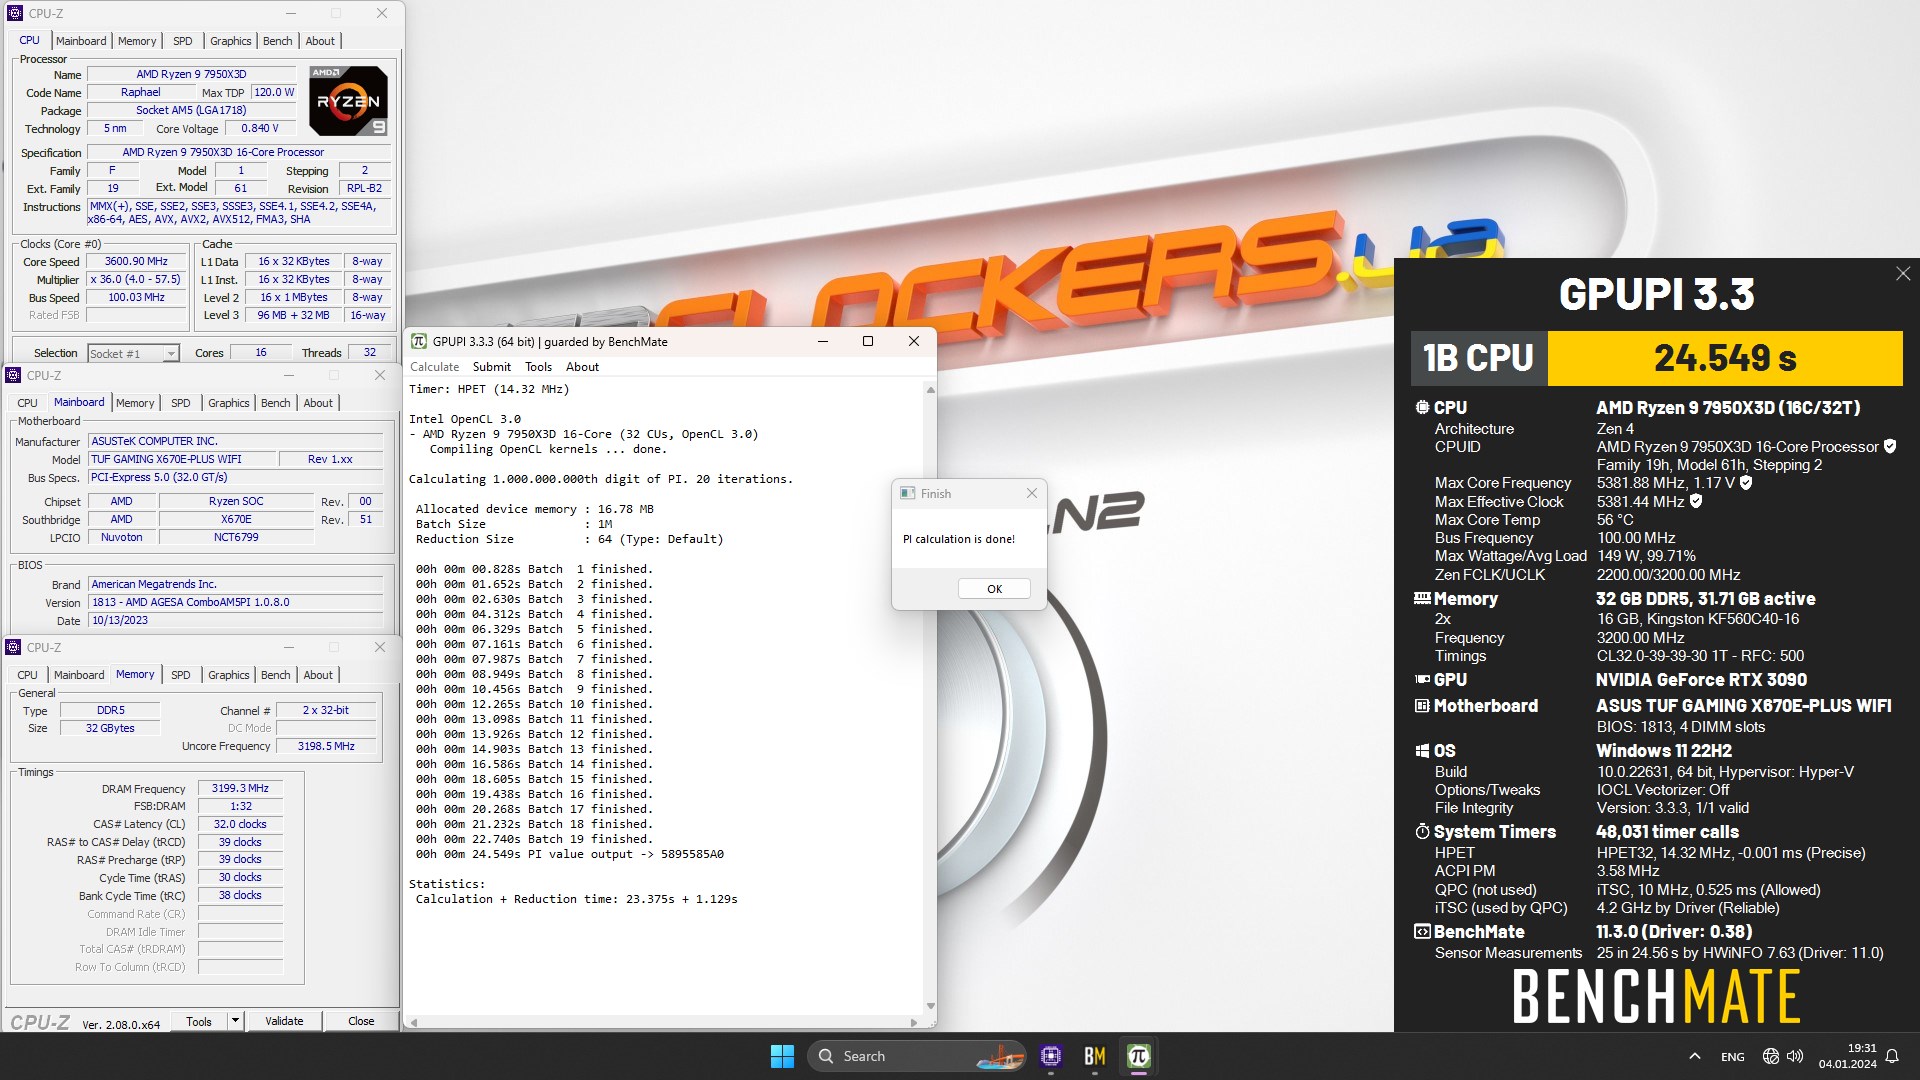
Task: Click the CPU chip icon in BenchMate panel
Action: (1422, 407)
